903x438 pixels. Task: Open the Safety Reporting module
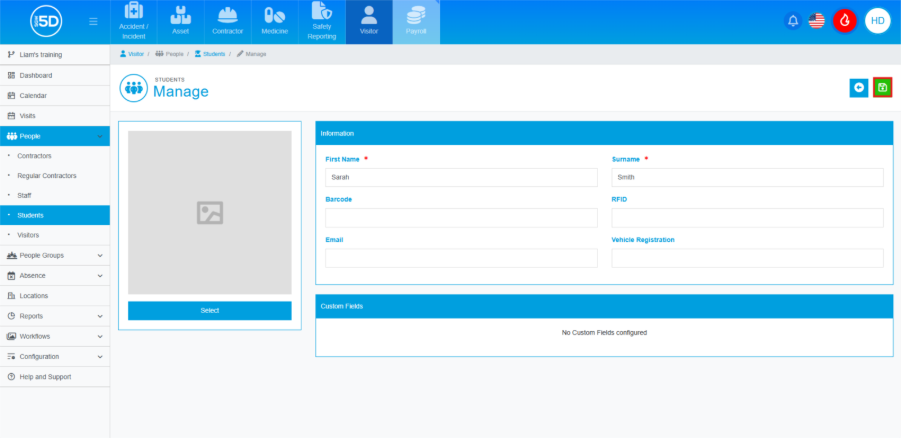point(322,22)
